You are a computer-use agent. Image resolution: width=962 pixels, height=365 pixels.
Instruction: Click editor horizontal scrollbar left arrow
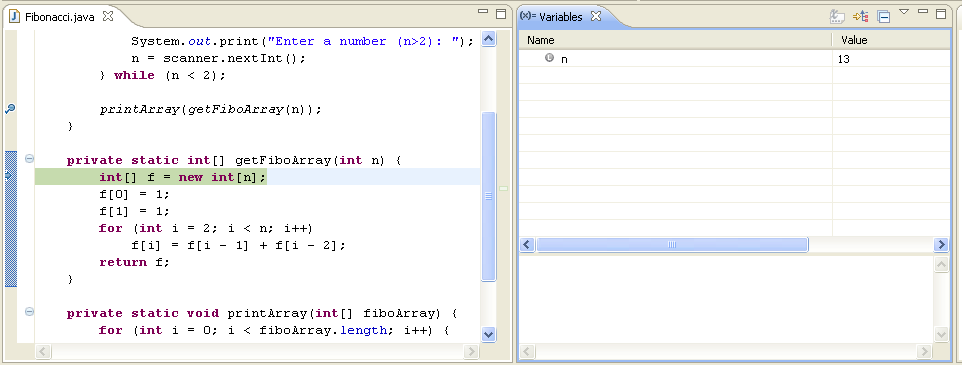42,352
